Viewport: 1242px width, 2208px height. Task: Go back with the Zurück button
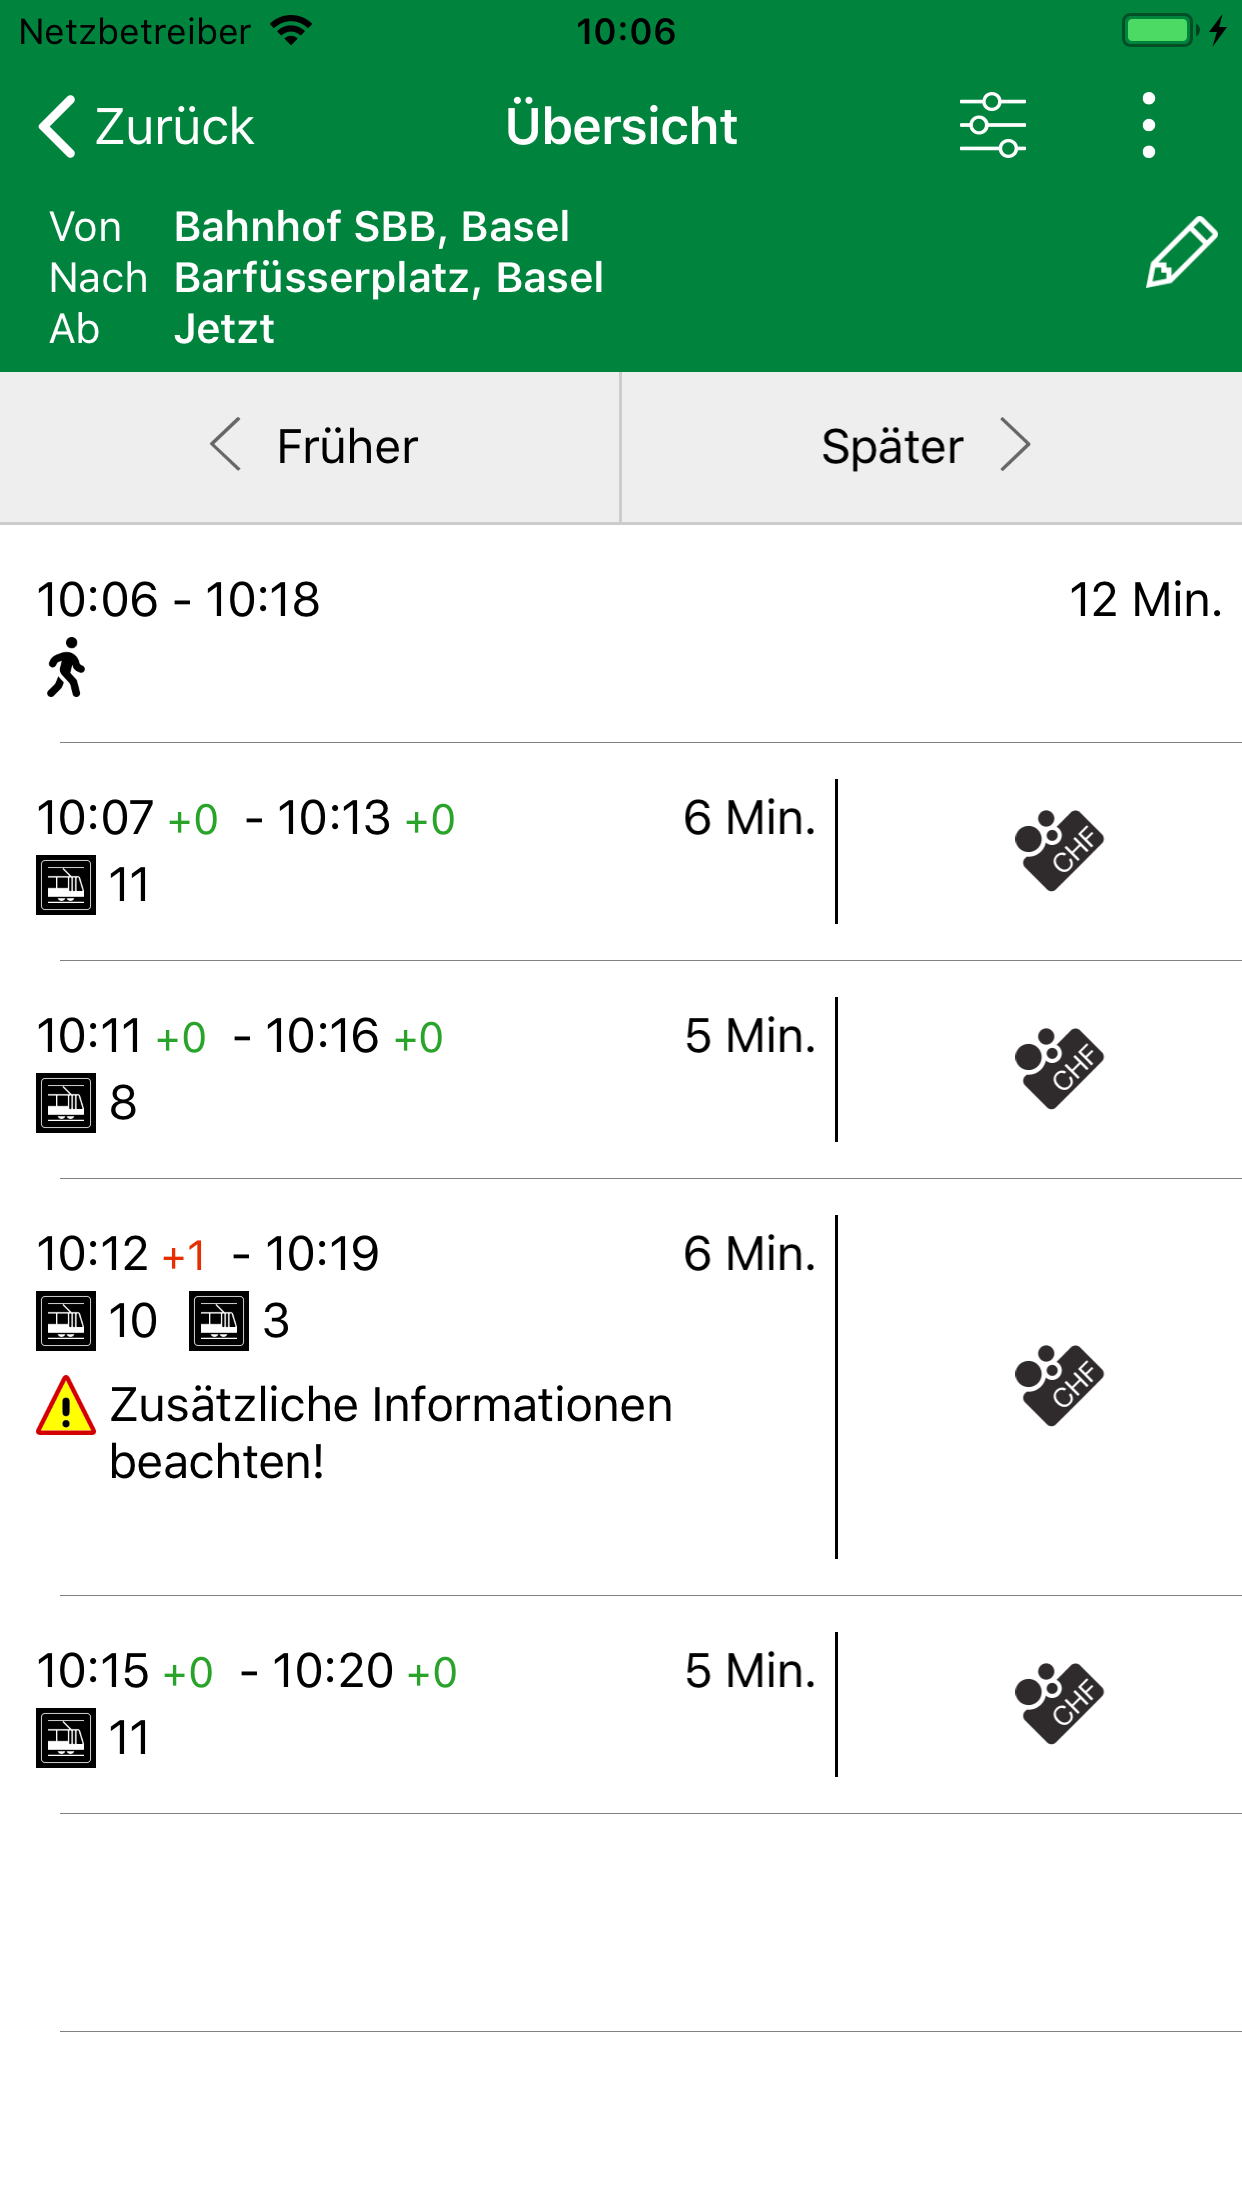pos(147,127)
